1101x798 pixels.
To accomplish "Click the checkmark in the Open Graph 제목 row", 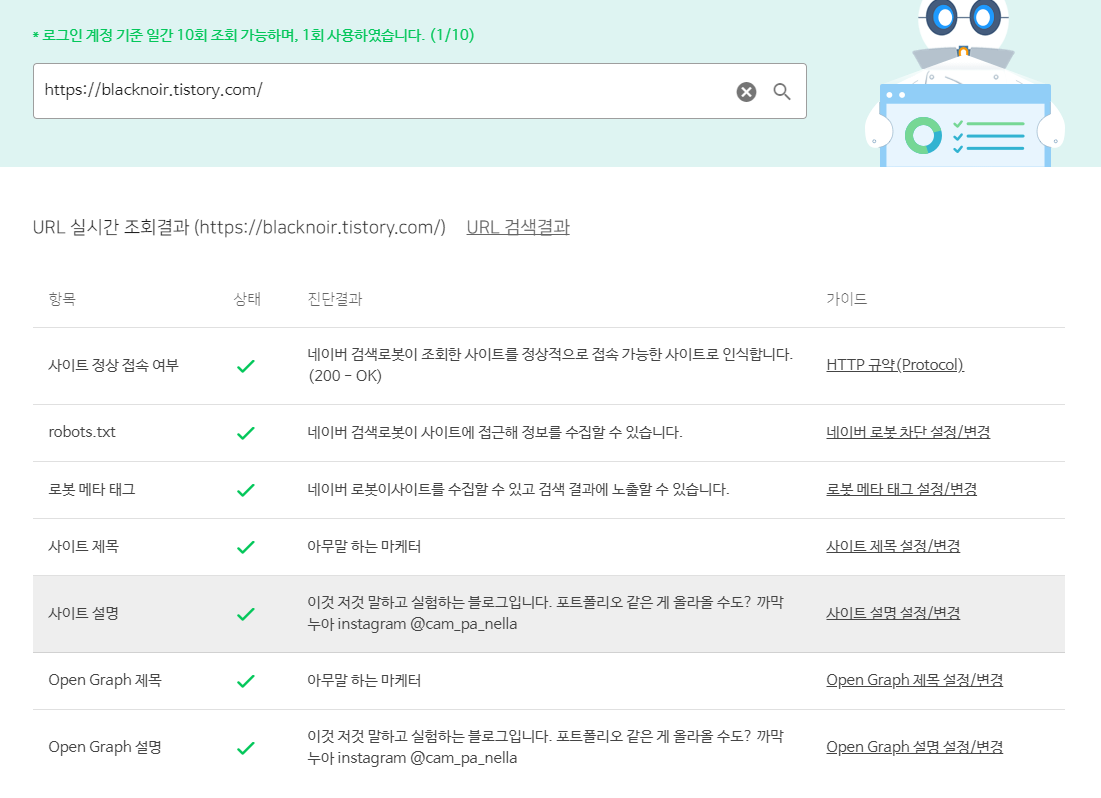I will (x=246, y=681).
